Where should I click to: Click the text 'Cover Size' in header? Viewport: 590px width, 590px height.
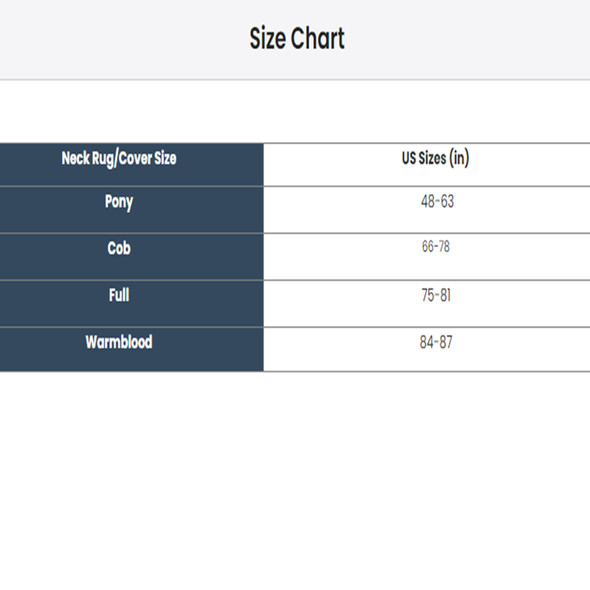coord(148,158)
